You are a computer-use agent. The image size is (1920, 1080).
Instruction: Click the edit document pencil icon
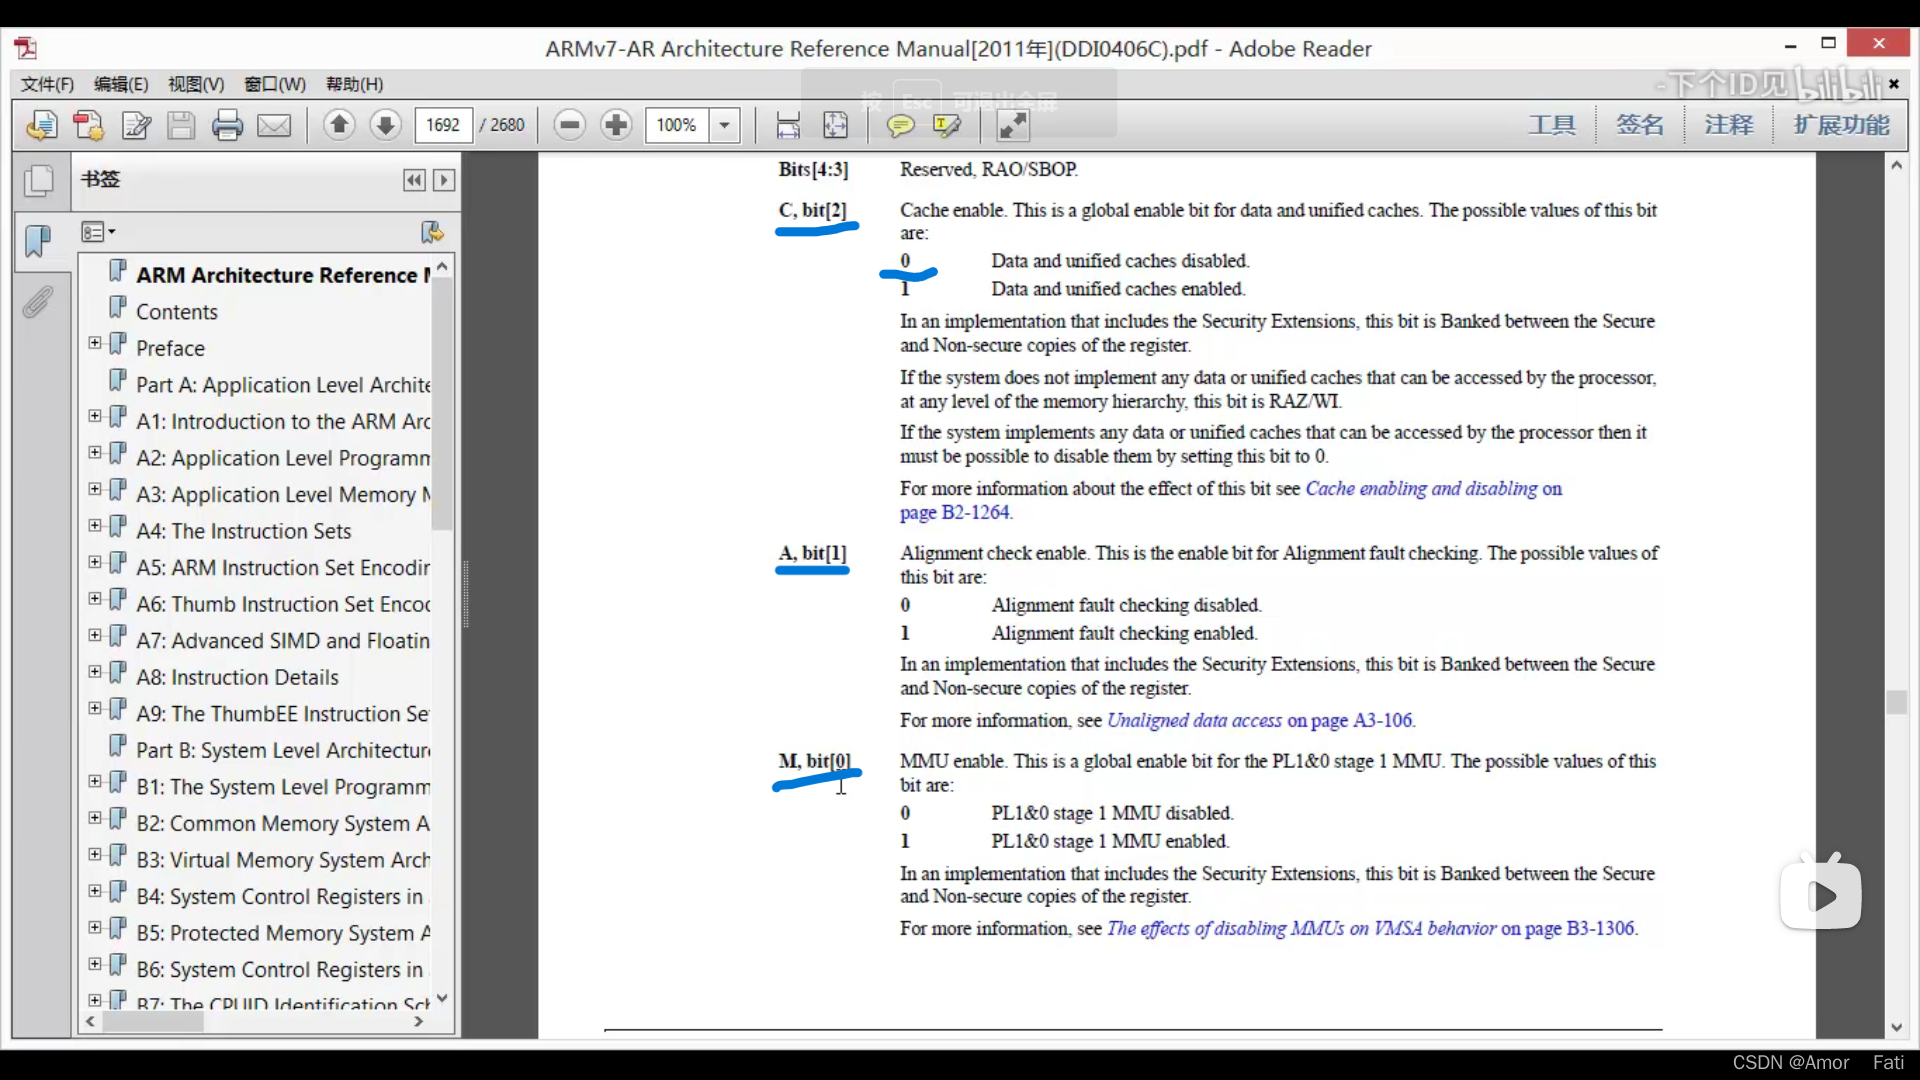coord(135,125)
